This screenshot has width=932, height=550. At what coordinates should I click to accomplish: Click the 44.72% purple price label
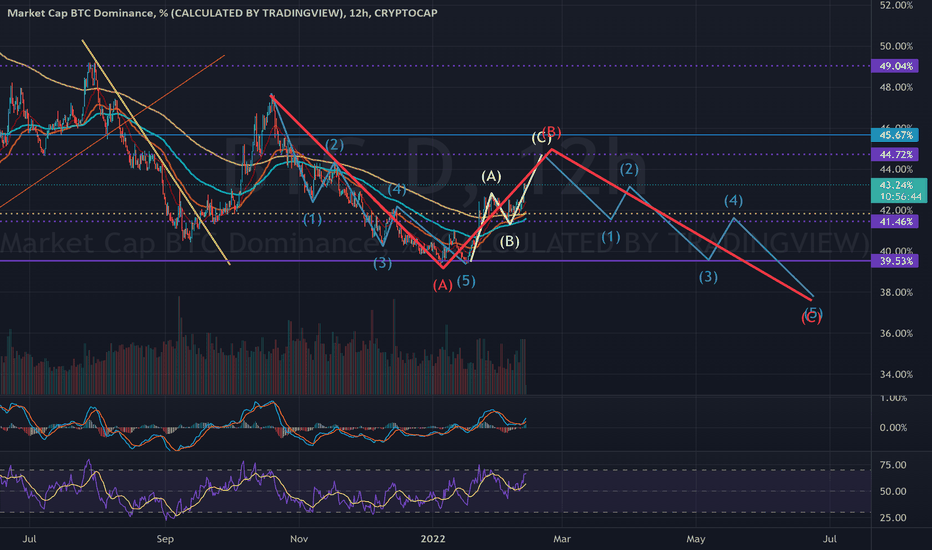pyautogui.click(x=895, y=155)
